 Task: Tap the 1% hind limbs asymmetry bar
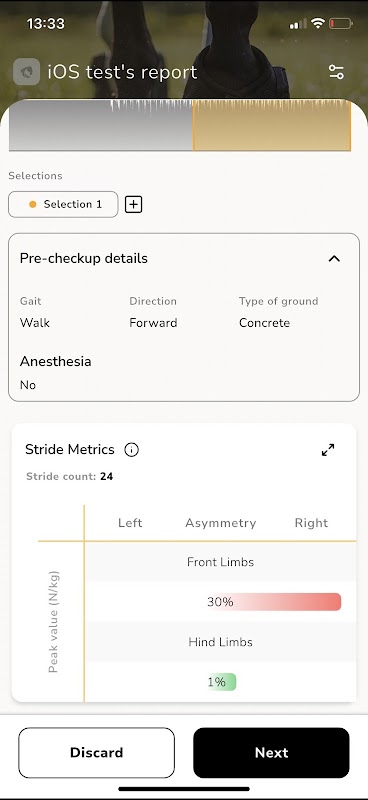click(222, 682)
